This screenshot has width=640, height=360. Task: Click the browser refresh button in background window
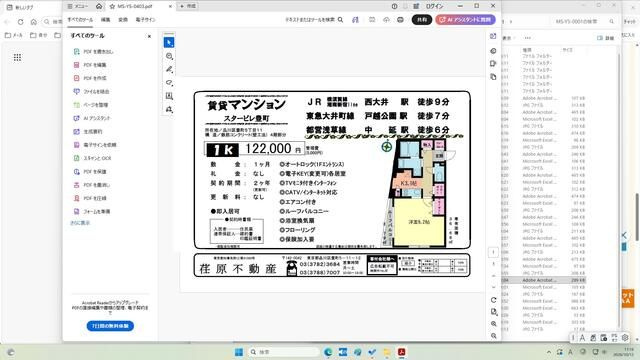pyautogui.click(x=20, y=22)
